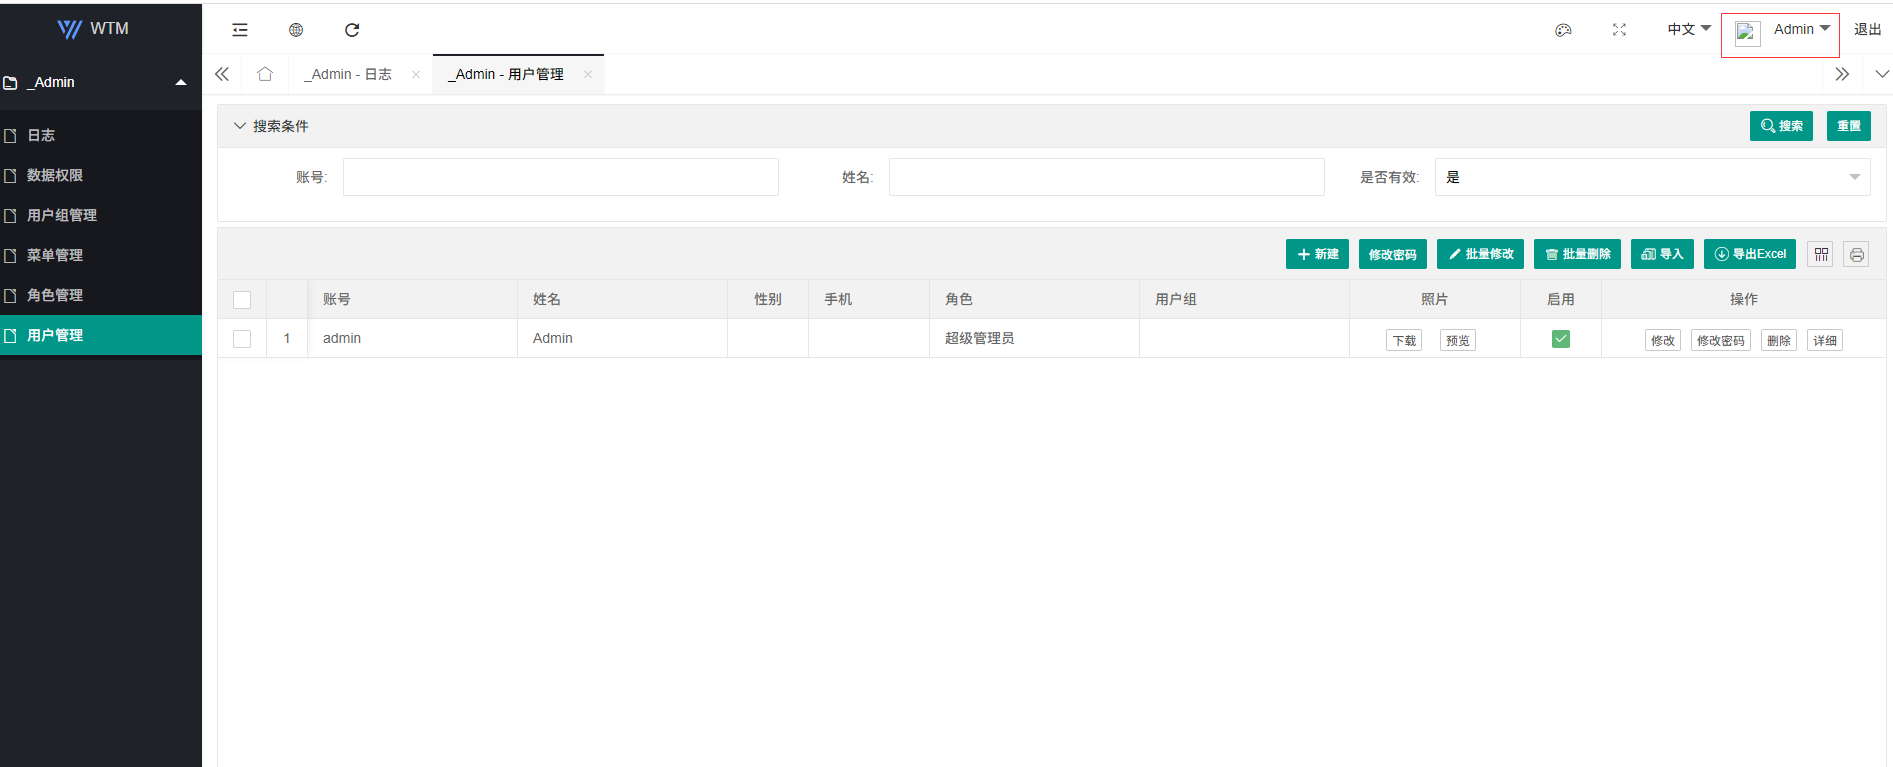
Task: Click the WTM logo
Action: tap(93, 29)
